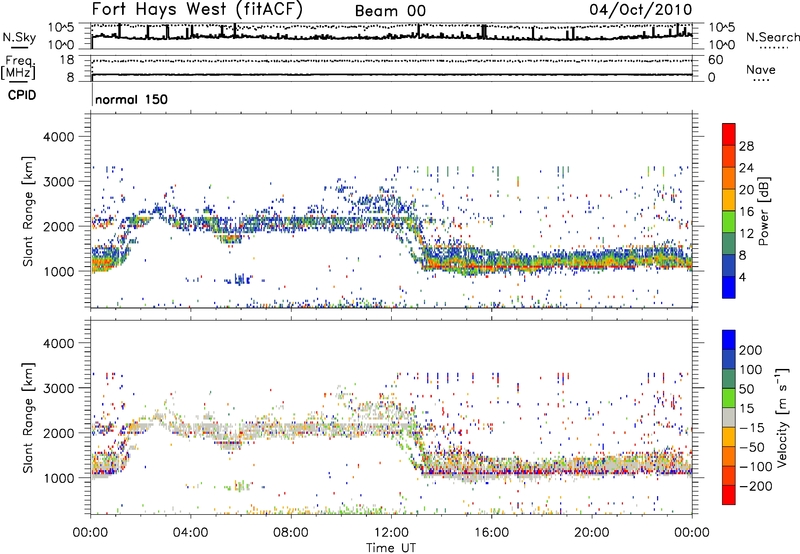Viewport: 800px width, 554px height.
Task: Click the "CPID" row label
Action: click(x=22, y=95)
